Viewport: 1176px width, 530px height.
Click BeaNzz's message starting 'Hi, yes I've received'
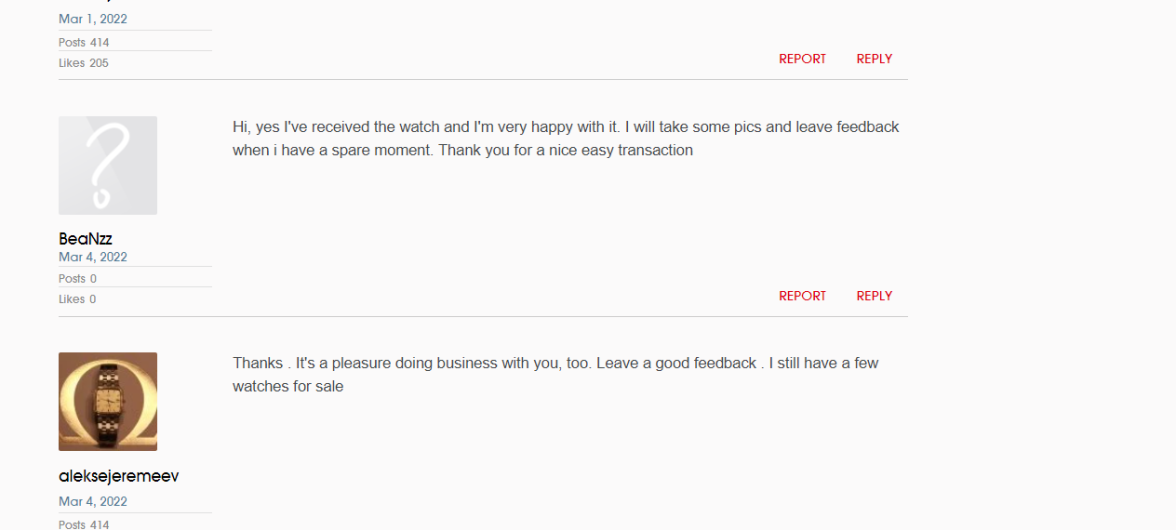coord(565,128)
